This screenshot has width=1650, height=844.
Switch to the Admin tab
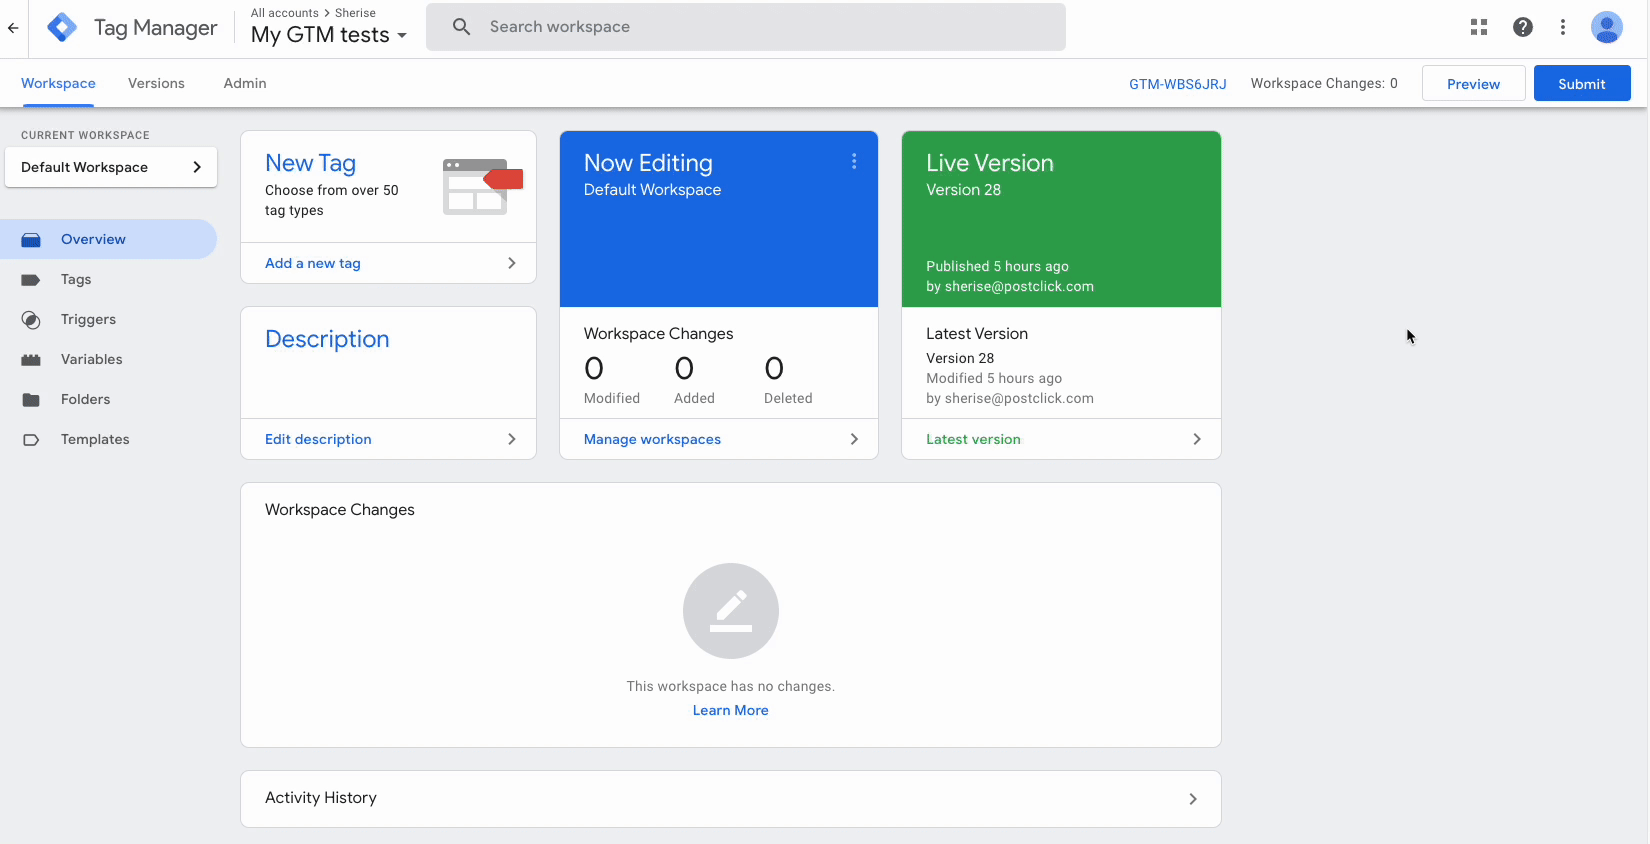245,83
